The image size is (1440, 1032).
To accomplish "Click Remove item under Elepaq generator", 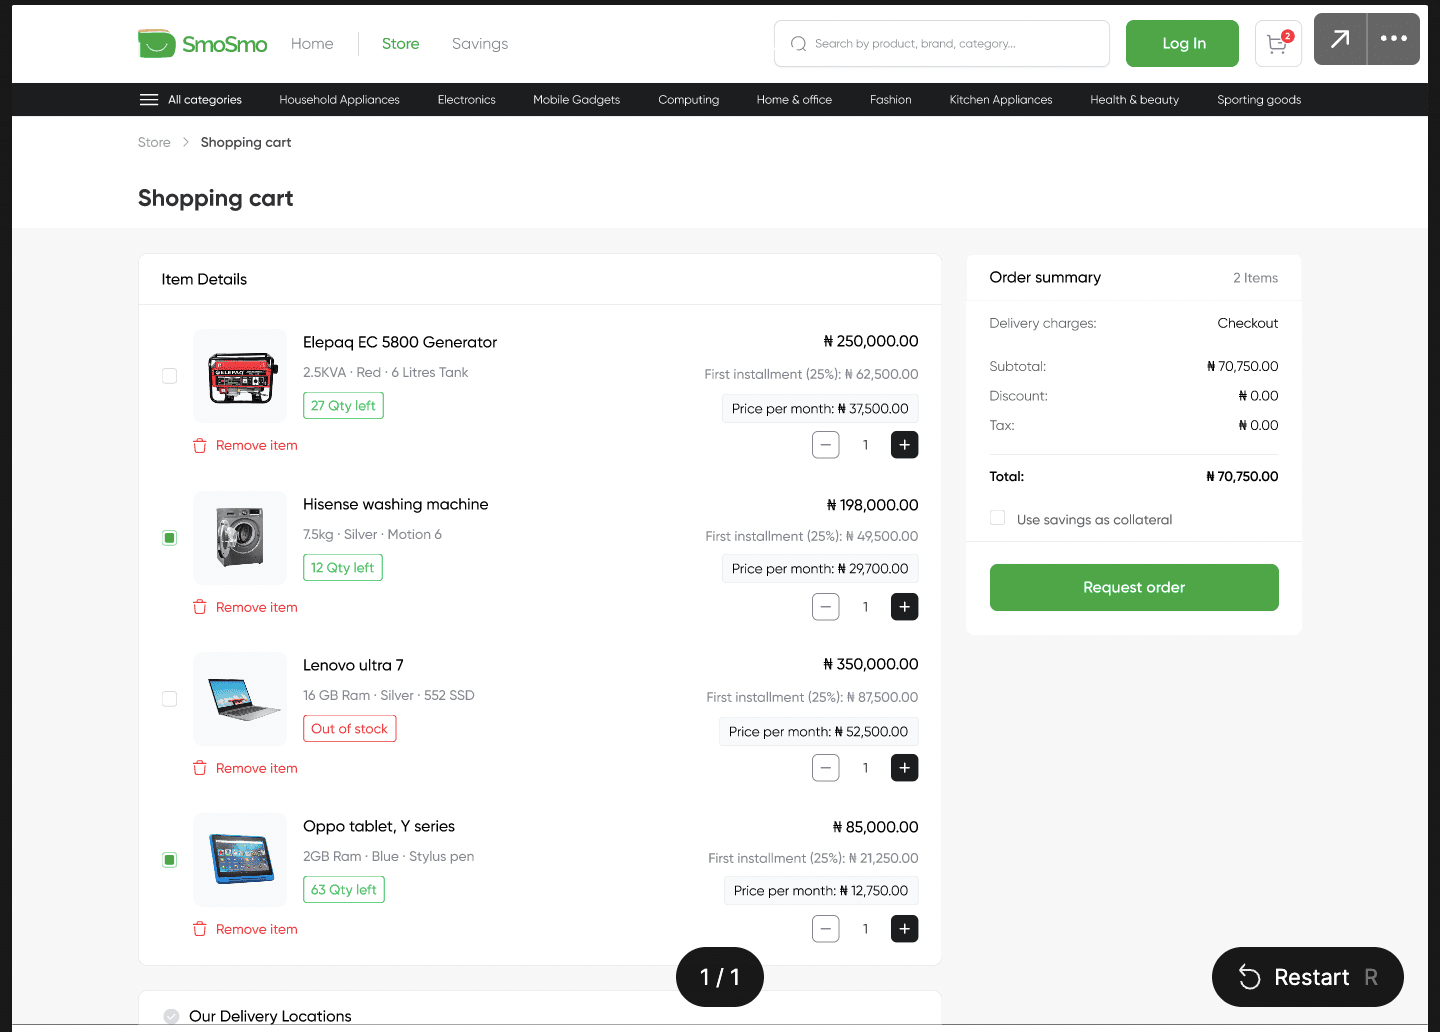I will [x=257, y=446].
